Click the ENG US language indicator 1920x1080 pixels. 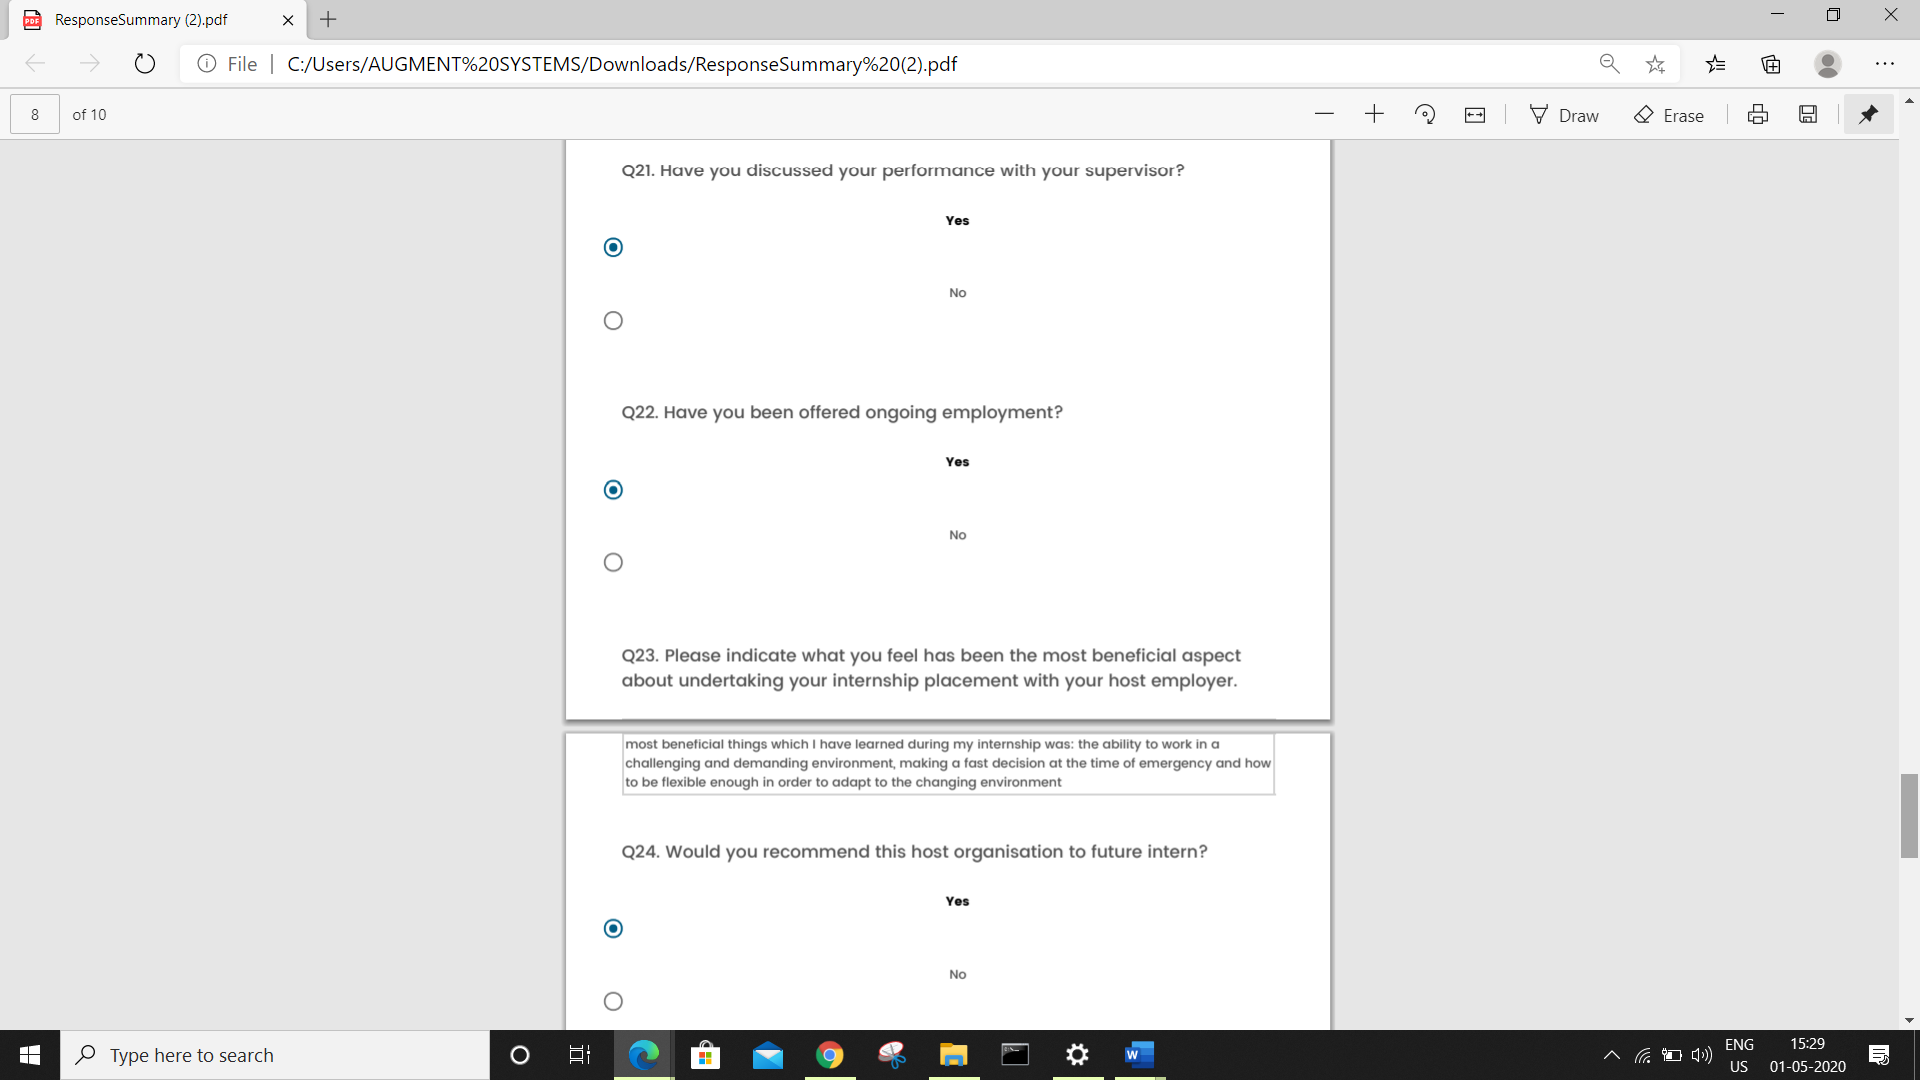coord(1739,1055)
